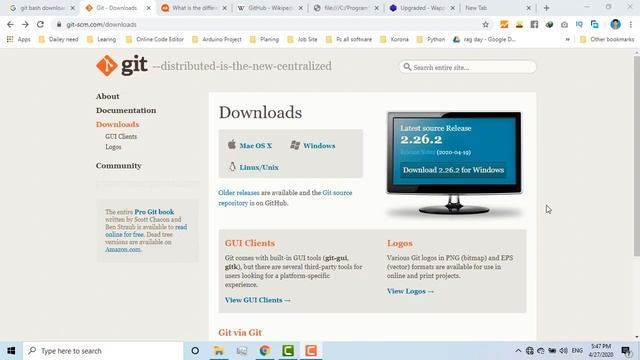This screenshot has width=640, height=360.
Task: Open the Arduino Project bookmarks folder
Action: (217, 39)
